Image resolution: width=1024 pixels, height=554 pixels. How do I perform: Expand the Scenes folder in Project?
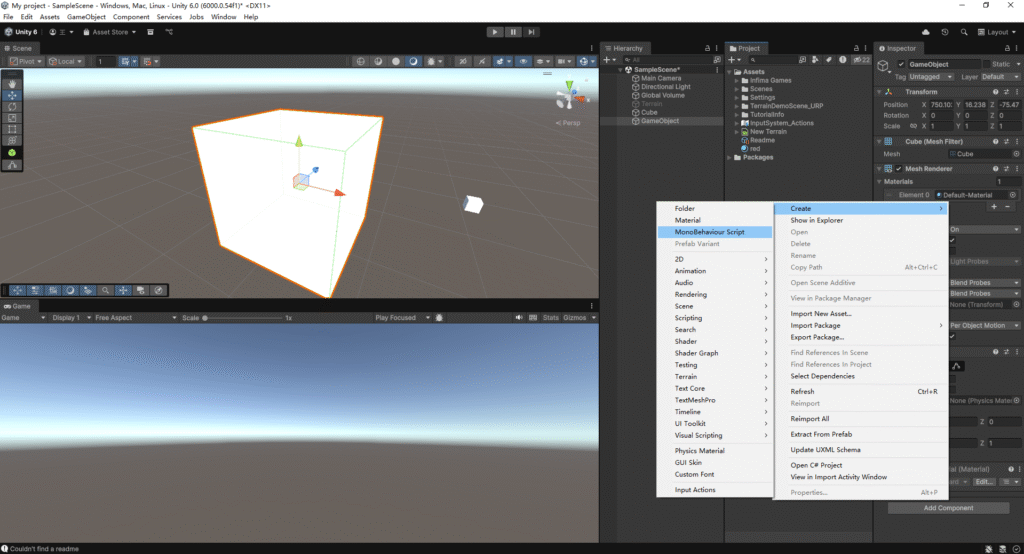click(x=737, y=89)
